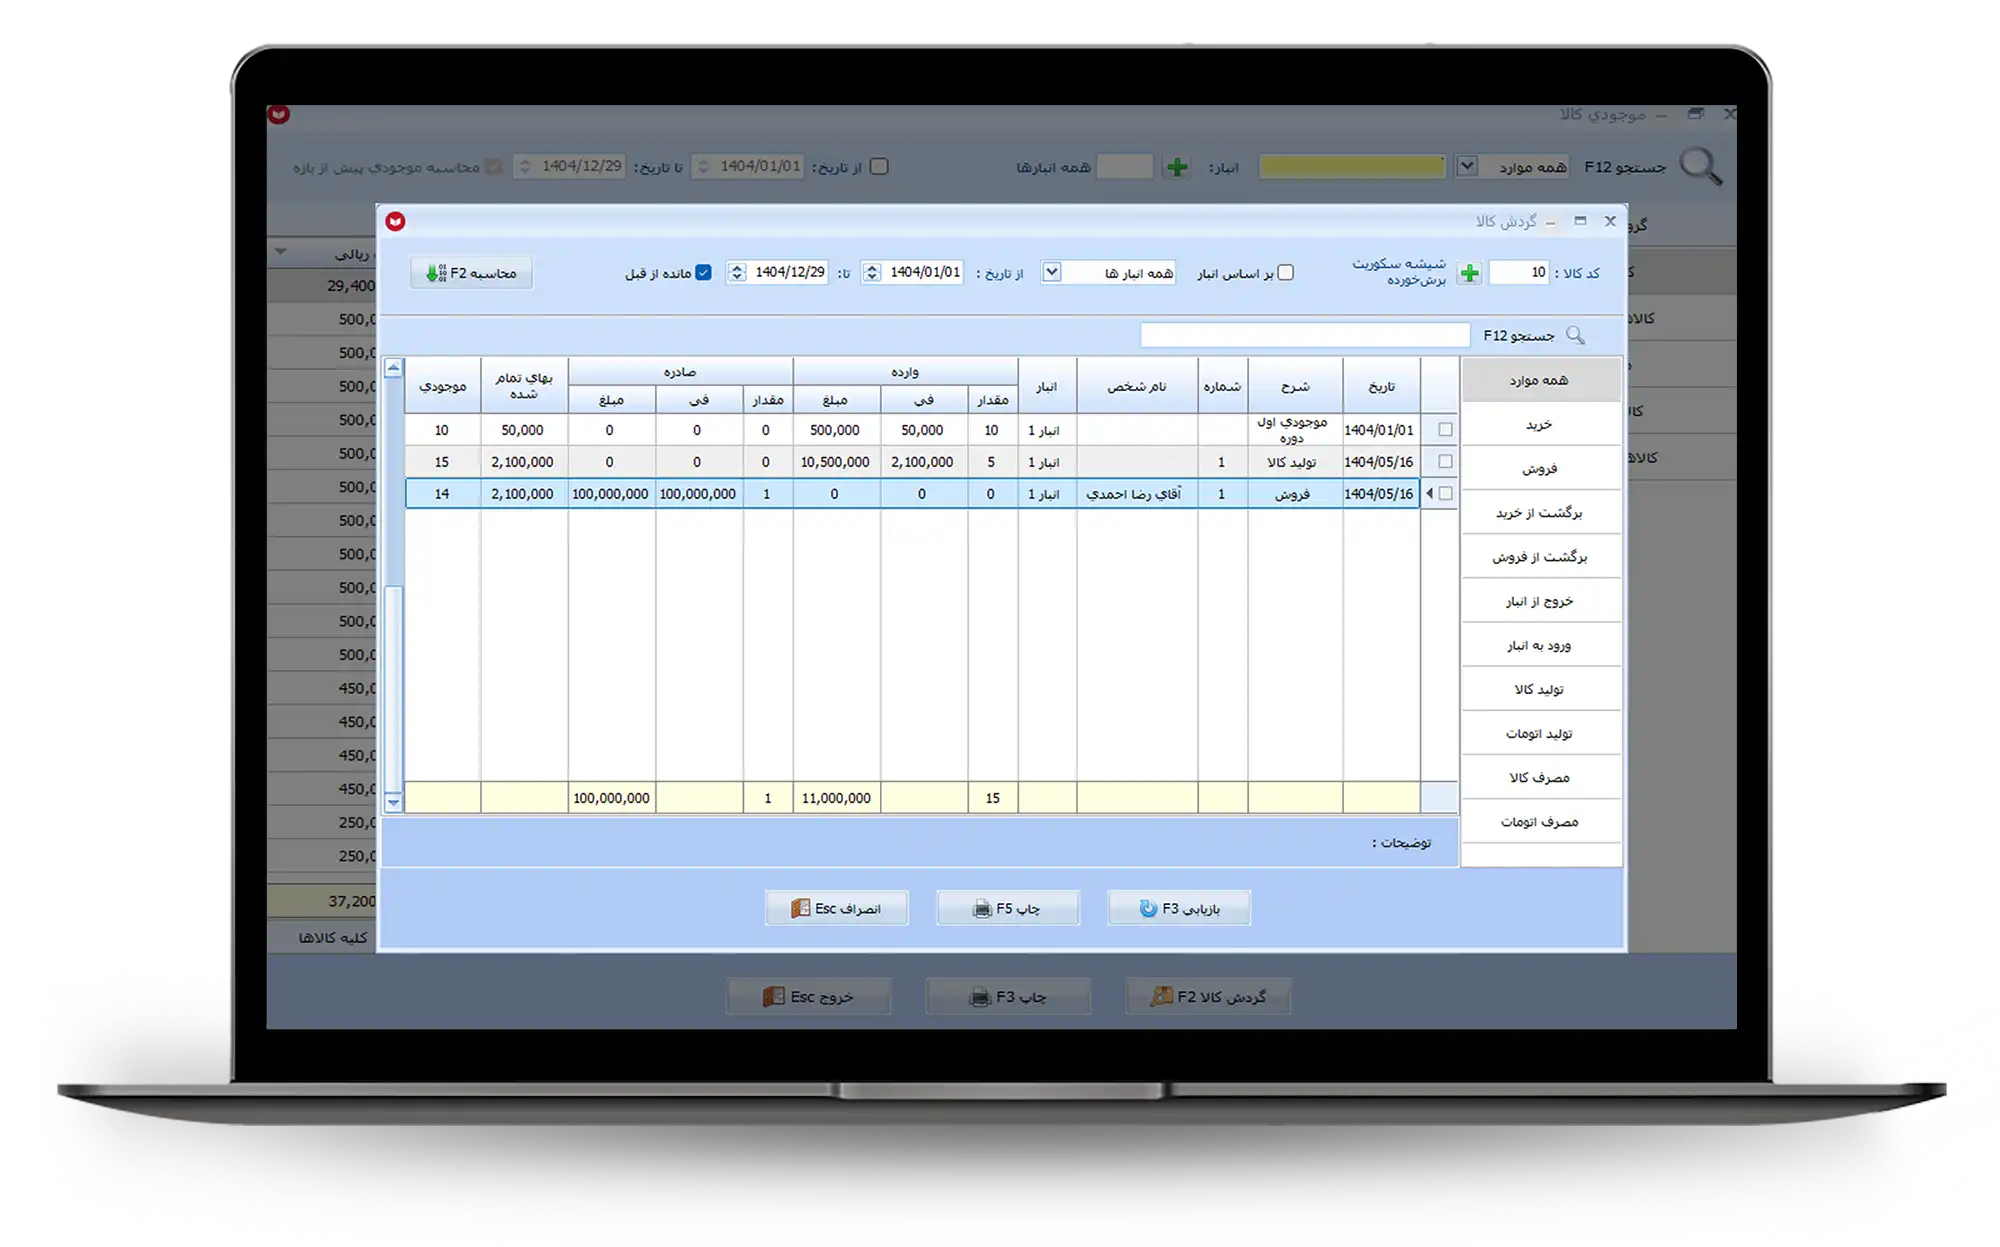Screen dimensions: 2000x1247
Task: Click the red logo icon of the موجودی کالا window
Action: point(279,115)
